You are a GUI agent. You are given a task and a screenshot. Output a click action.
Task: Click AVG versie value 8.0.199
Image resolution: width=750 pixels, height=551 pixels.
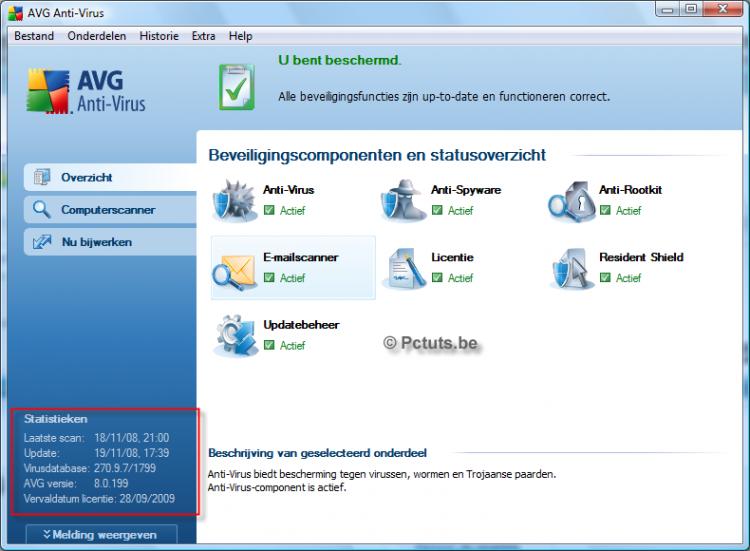pos(110,483)
